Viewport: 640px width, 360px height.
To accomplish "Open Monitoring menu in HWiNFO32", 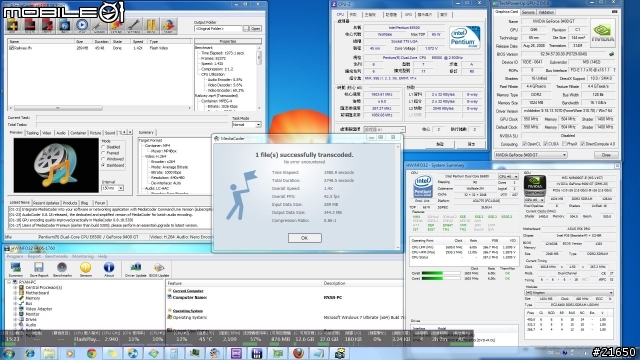I will coord(83,256).
